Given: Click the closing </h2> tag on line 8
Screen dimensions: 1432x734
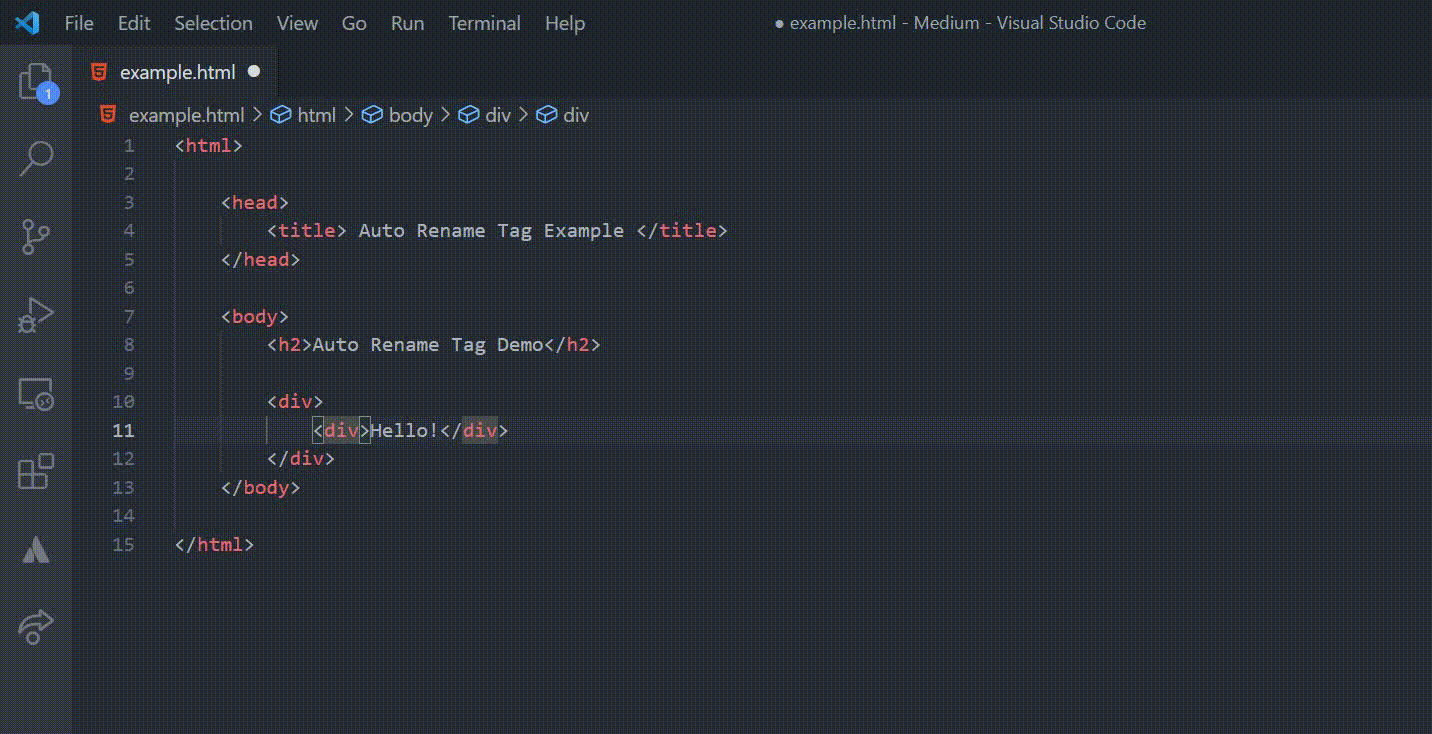Looking at the screenshot, I should click(x=573, y=345).
